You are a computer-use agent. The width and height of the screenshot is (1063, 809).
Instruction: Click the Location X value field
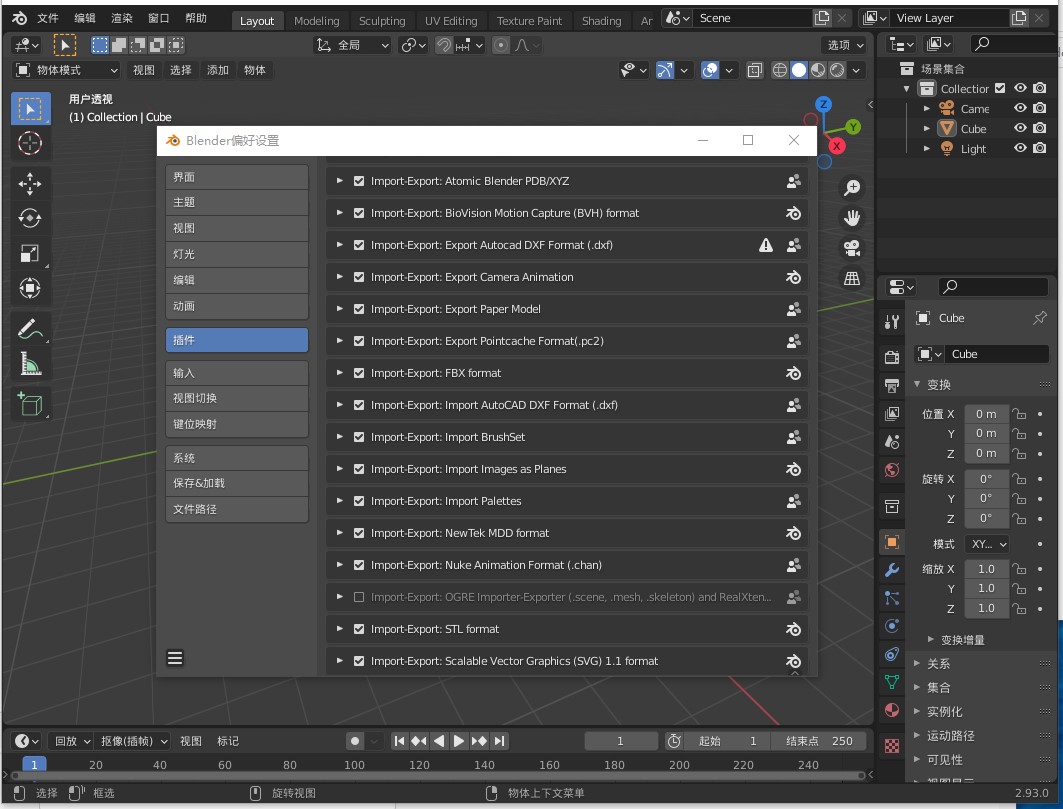[x=986, y=414]
